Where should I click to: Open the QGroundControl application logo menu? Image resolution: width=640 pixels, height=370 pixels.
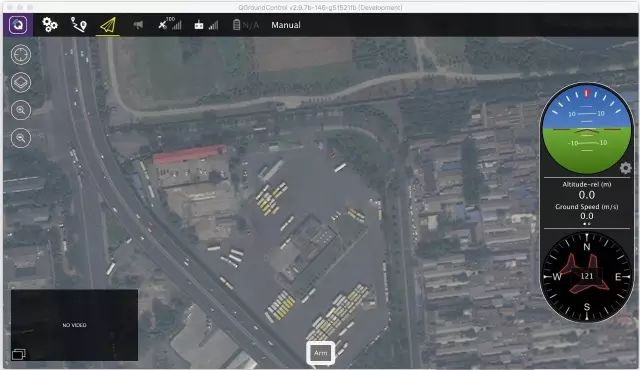(18, 25)
